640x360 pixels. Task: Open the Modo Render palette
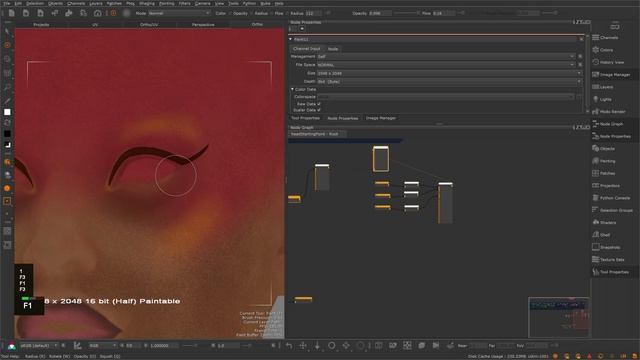609,111
